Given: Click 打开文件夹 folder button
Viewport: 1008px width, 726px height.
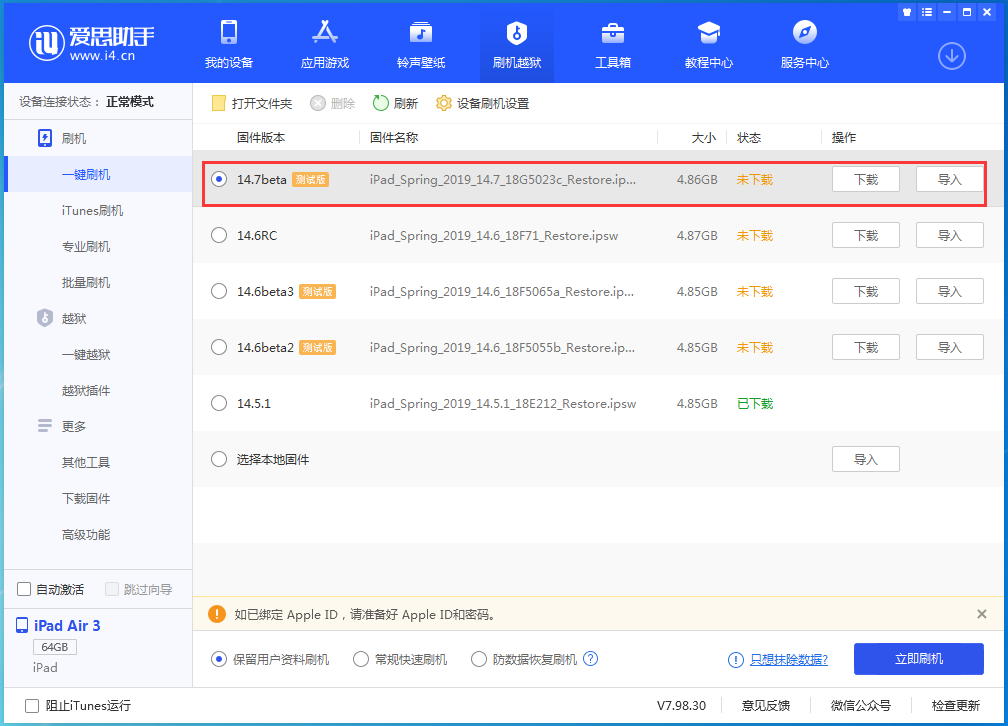Looking at the screenshot, I should coord(252,104).
